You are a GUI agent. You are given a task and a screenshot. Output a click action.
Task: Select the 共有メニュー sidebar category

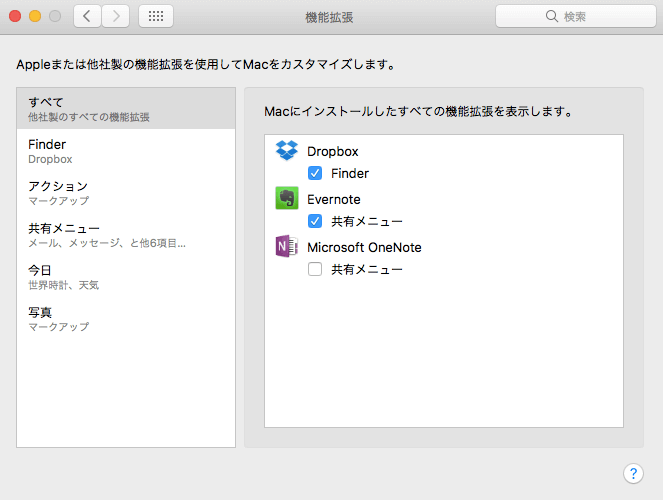[x=126, y=235]
